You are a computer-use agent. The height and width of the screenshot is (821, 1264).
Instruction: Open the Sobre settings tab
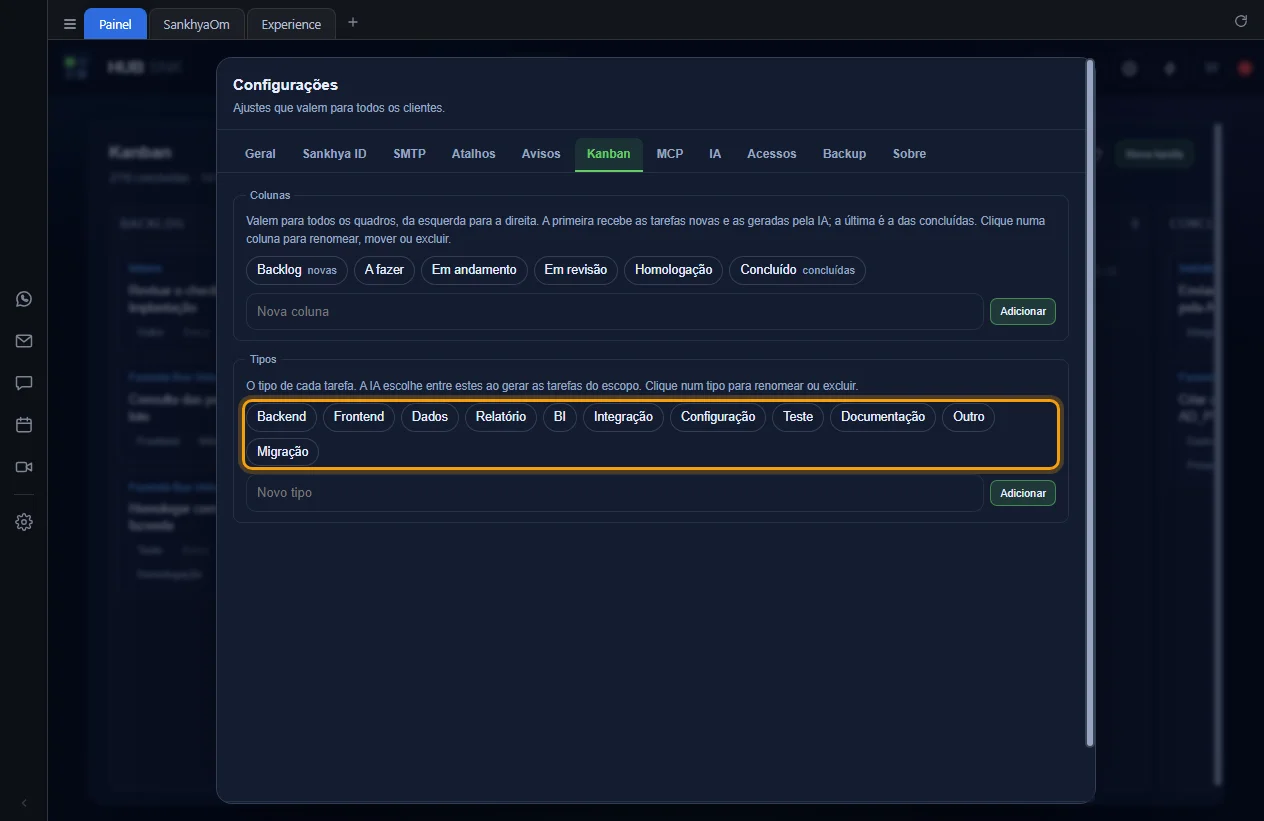pos(909,154)
